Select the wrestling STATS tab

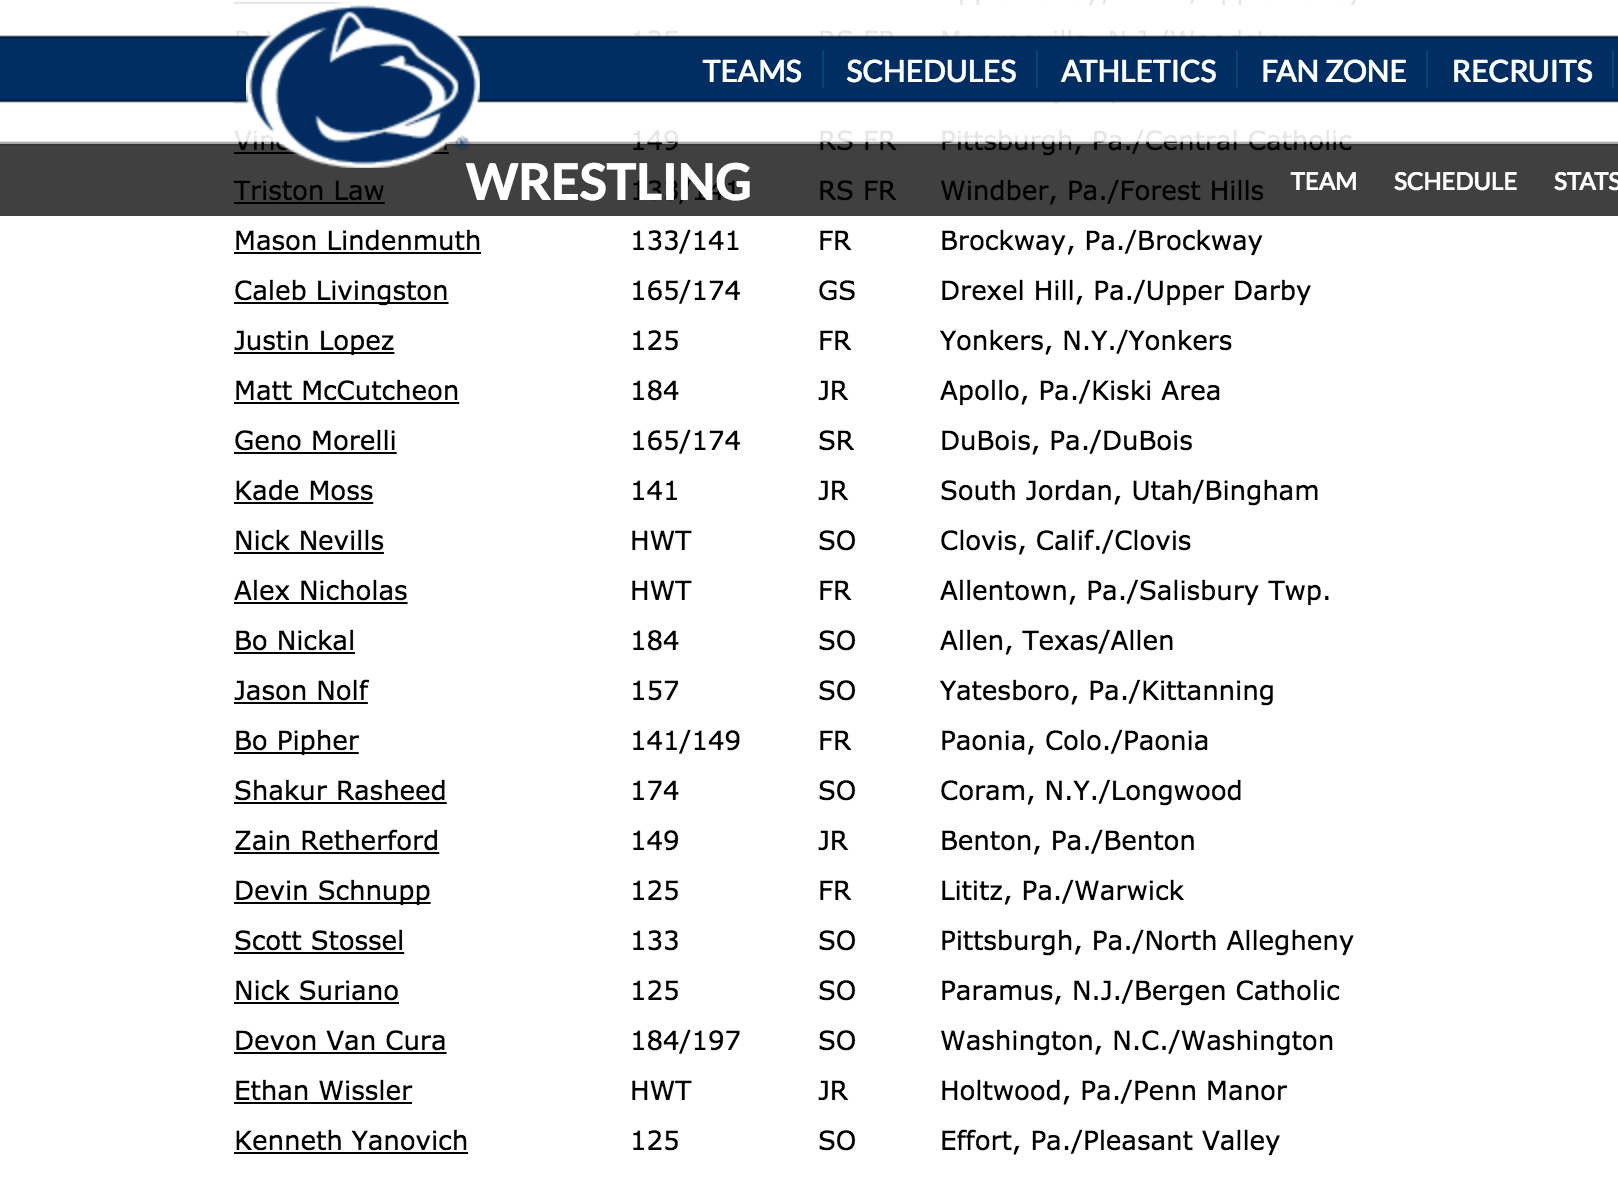[x=1585, y=181]
